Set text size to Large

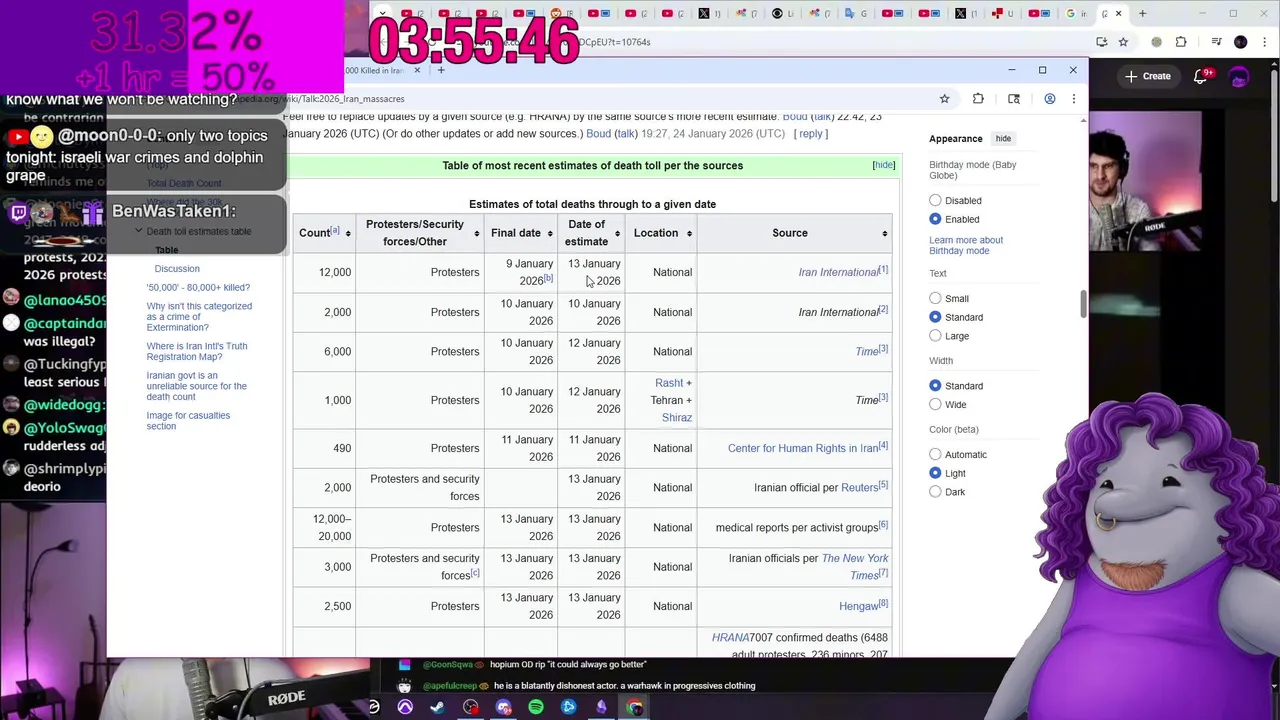935,336
